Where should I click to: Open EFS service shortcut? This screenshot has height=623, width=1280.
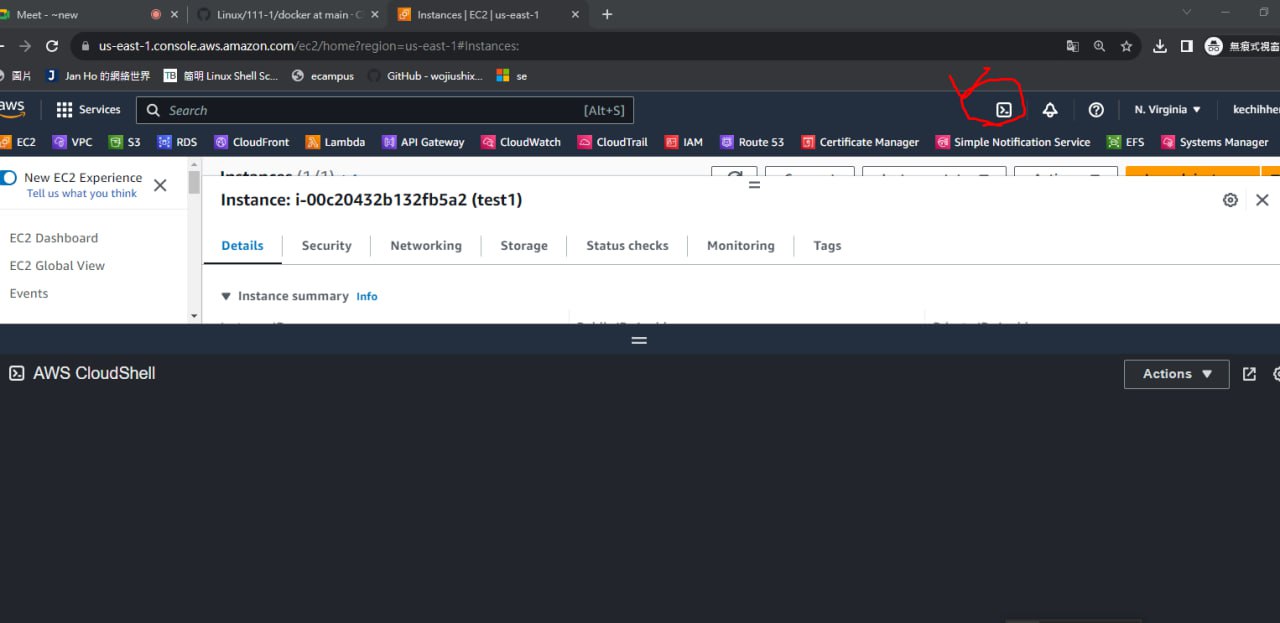(1126, 142)
